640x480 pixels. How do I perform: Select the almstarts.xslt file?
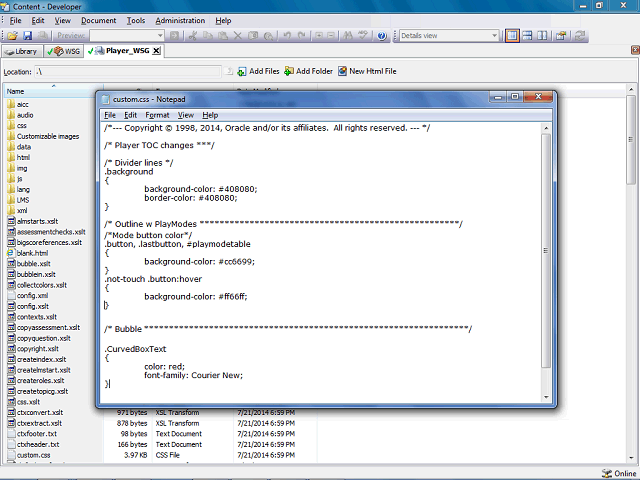tap(33, 221)
